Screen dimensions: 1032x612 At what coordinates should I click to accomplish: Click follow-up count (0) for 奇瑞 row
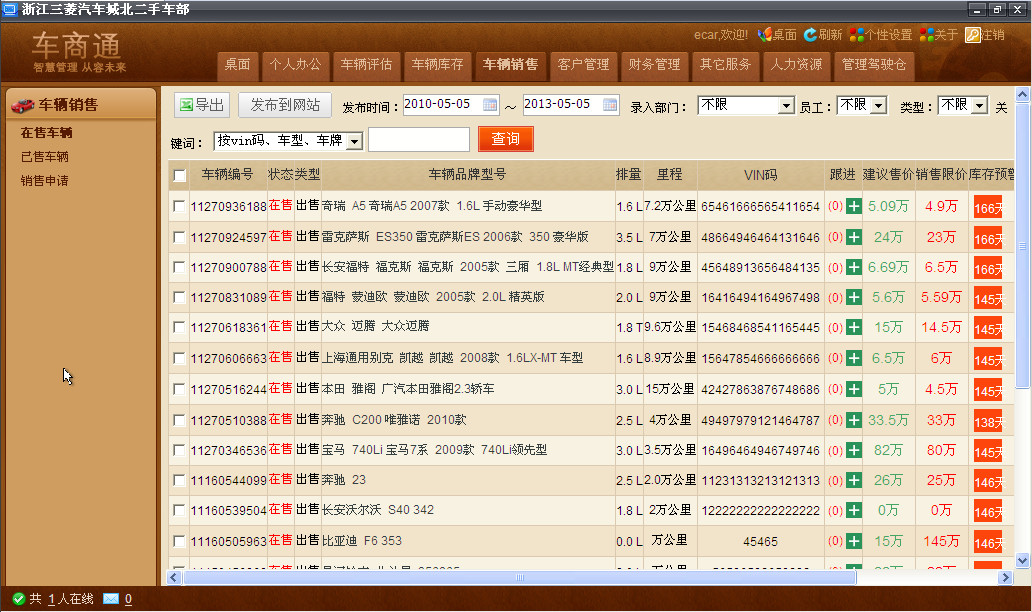tap(835, 206)
